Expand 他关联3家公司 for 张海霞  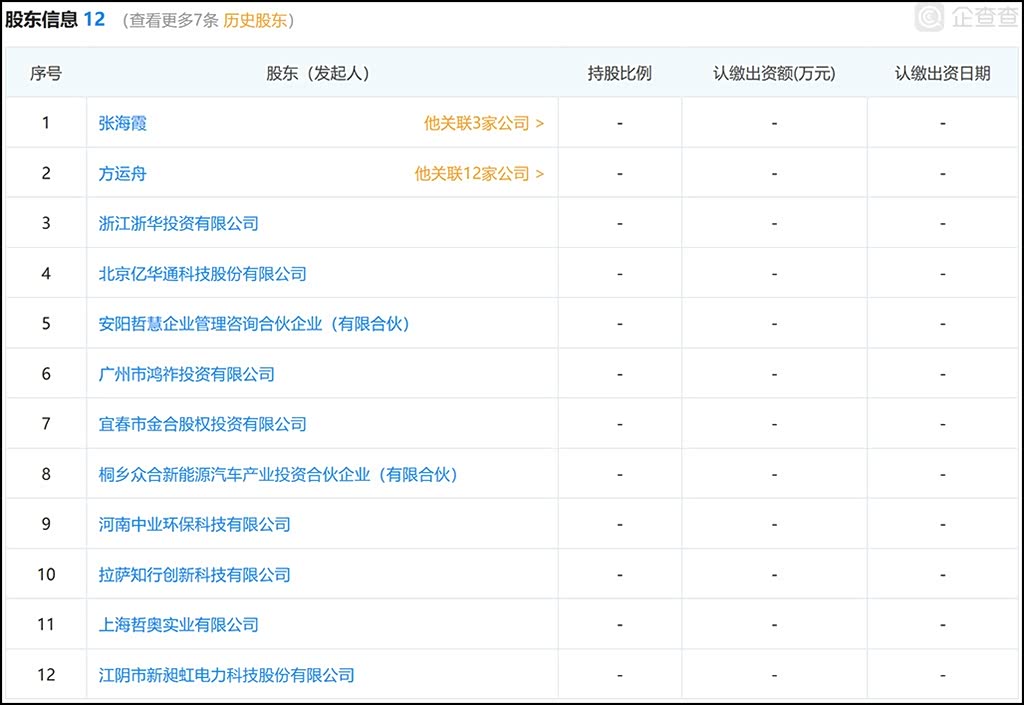484,123
